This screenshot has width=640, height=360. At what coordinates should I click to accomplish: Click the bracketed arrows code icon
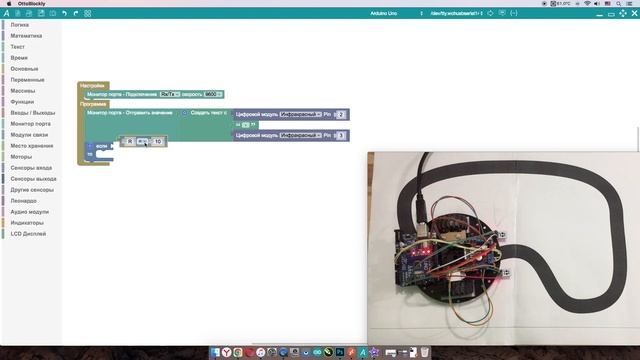(514, 13)
